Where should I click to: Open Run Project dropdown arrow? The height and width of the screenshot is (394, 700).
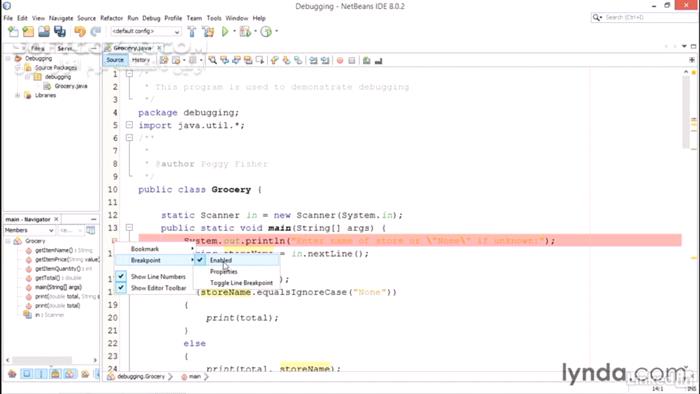click(234, 31)
